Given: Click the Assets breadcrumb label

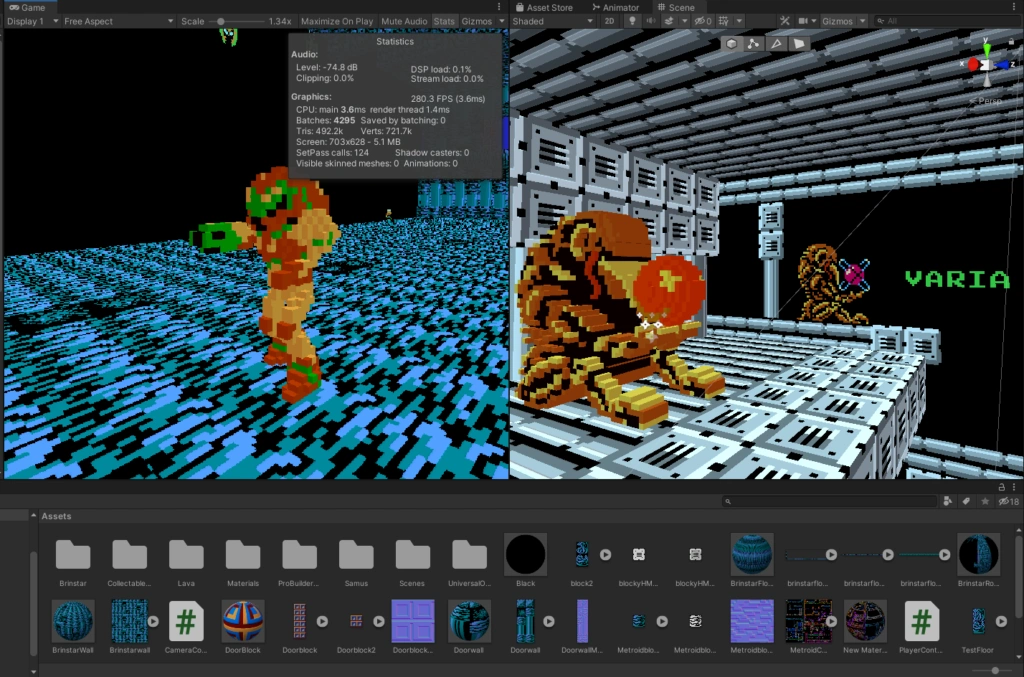Looking at the screenshot, I should (x=56, y=516).
